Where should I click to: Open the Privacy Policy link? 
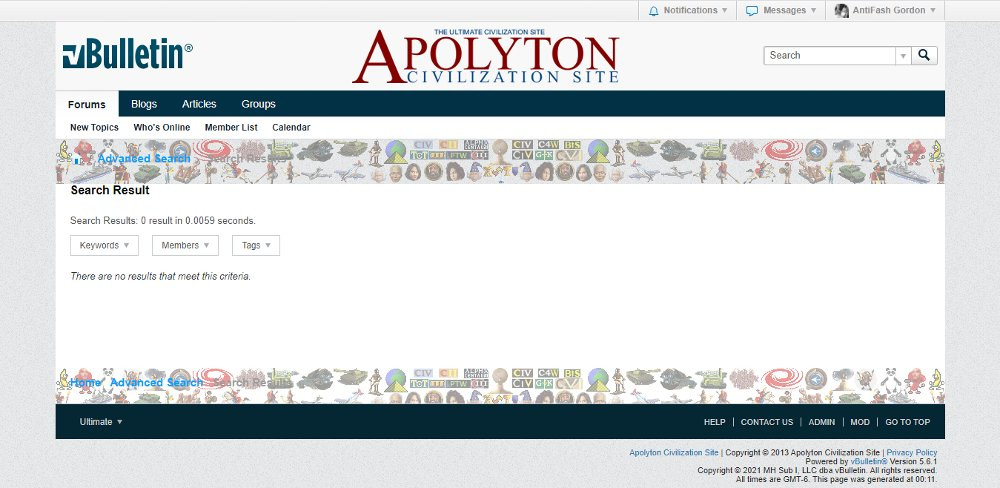(912, 453)
